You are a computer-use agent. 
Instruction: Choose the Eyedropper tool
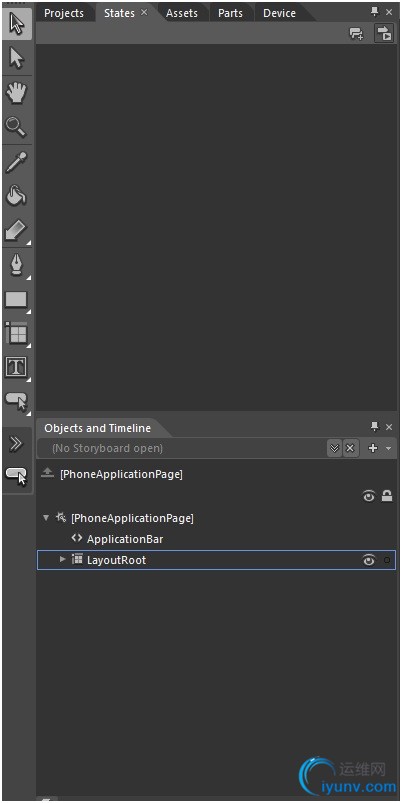coord(16,162)
